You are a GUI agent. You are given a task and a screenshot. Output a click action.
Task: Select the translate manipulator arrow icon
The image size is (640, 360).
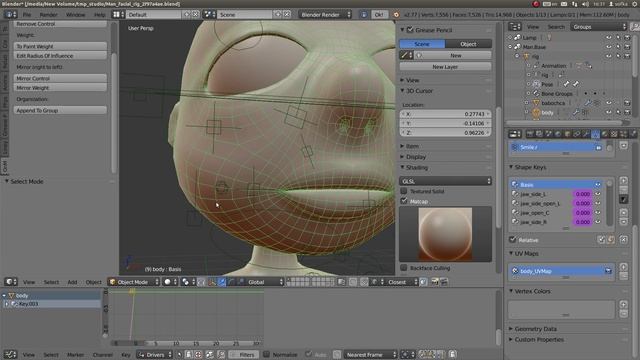pyautogui.click(x=222, y=282)
